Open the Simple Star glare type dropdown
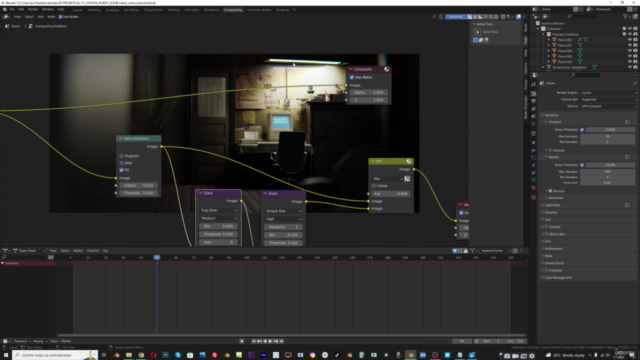The image size is (640, 360). (283, 211)
